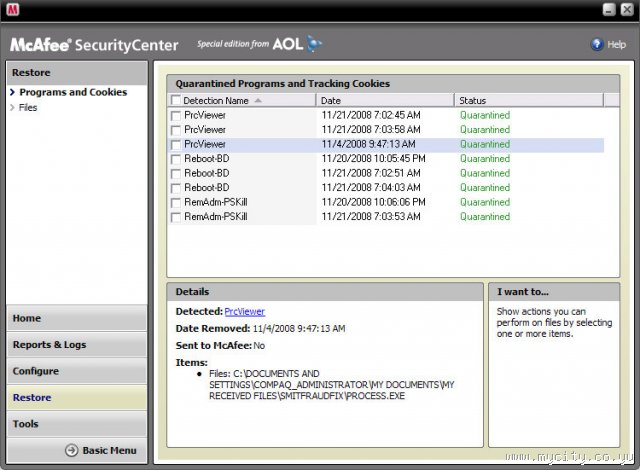Viewport: 640px width, 470px height.
Task: Check Reboot-BD dated 11/20/2008 10:05:45 PM
Action: coord(176,159)
